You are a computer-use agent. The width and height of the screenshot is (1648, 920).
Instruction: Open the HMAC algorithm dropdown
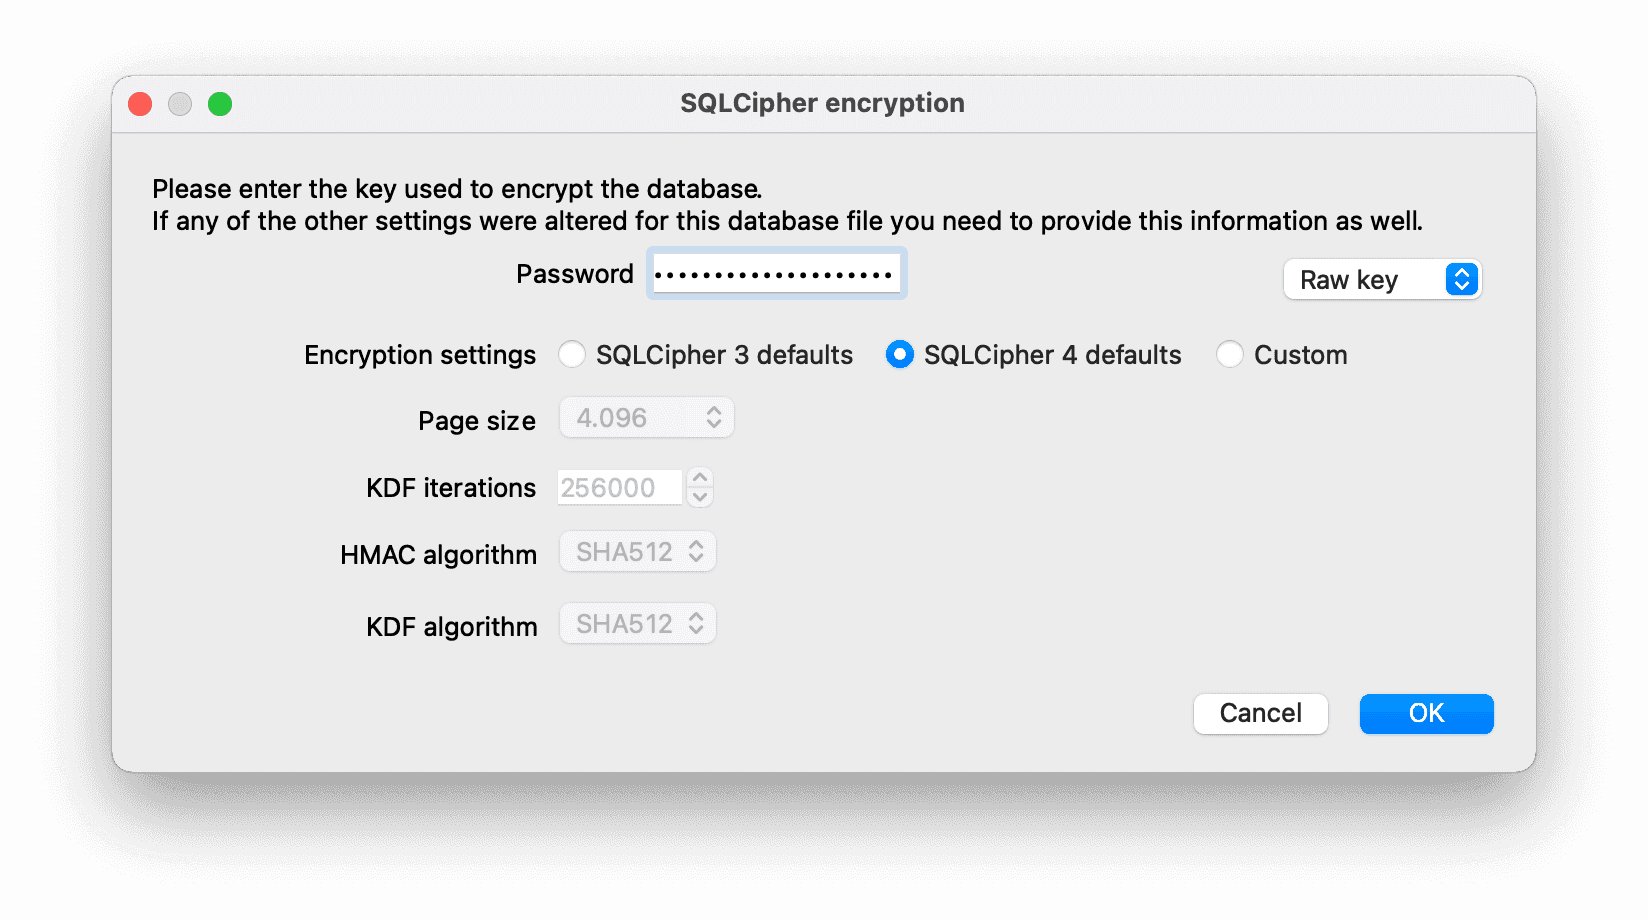pyautogui.click(x=638, y=552)
